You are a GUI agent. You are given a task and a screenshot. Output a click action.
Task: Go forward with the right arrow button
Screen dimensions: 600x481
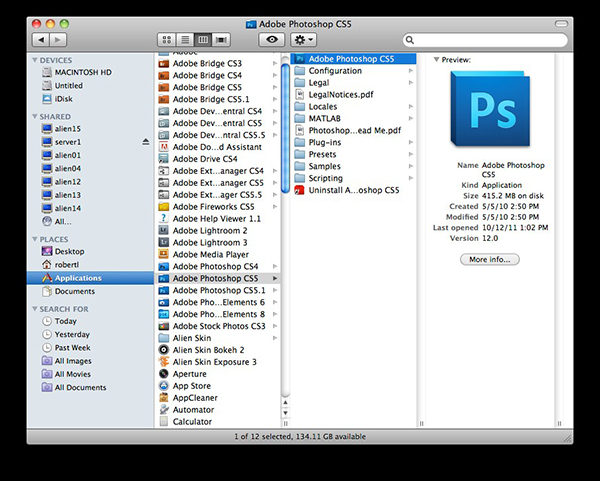tap(58, 40)
